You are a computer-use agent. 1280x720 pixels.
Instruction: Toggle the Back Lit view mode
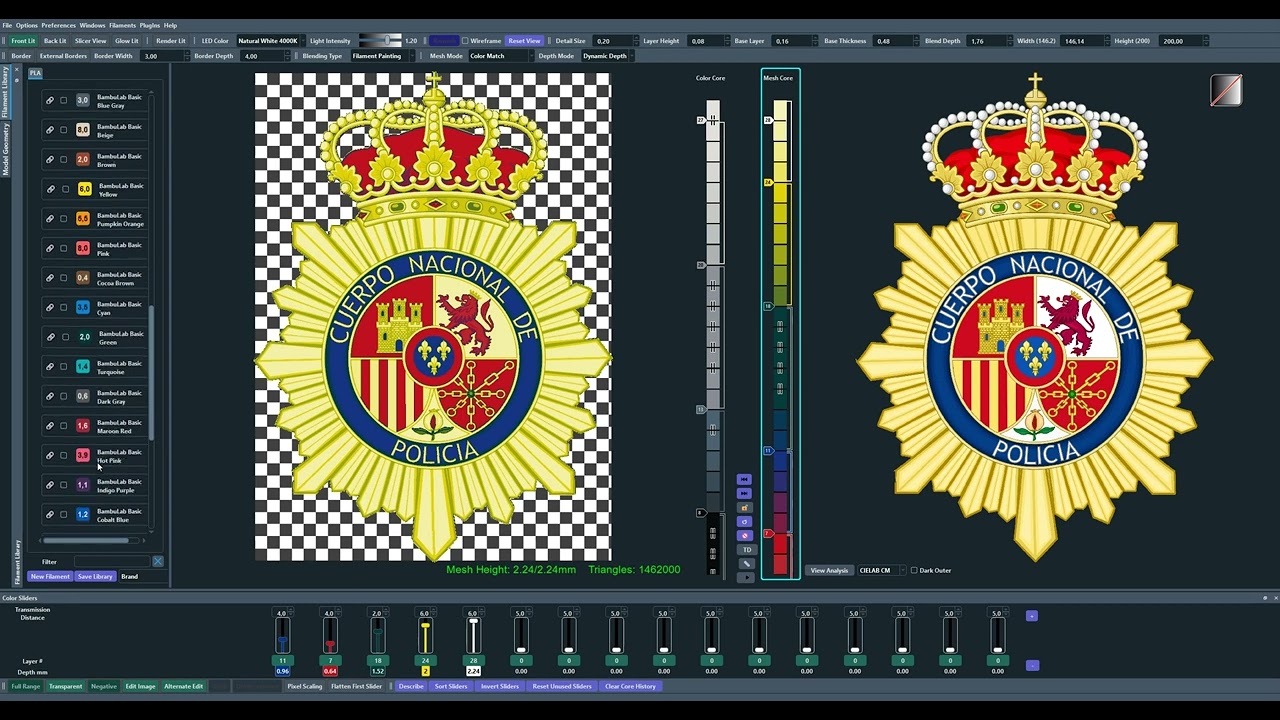pos(55,41)
